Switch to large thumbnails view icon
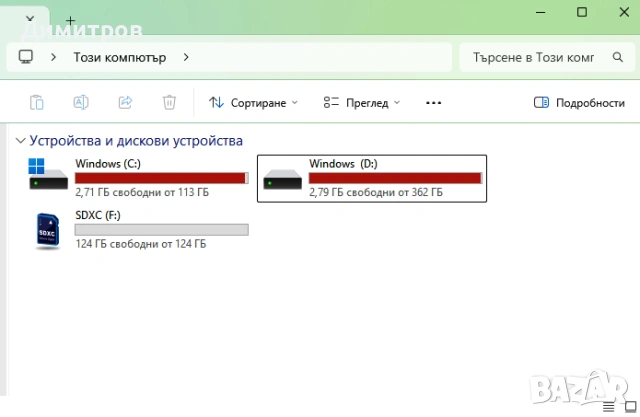The image size is (640, 417). pos(631,406)
